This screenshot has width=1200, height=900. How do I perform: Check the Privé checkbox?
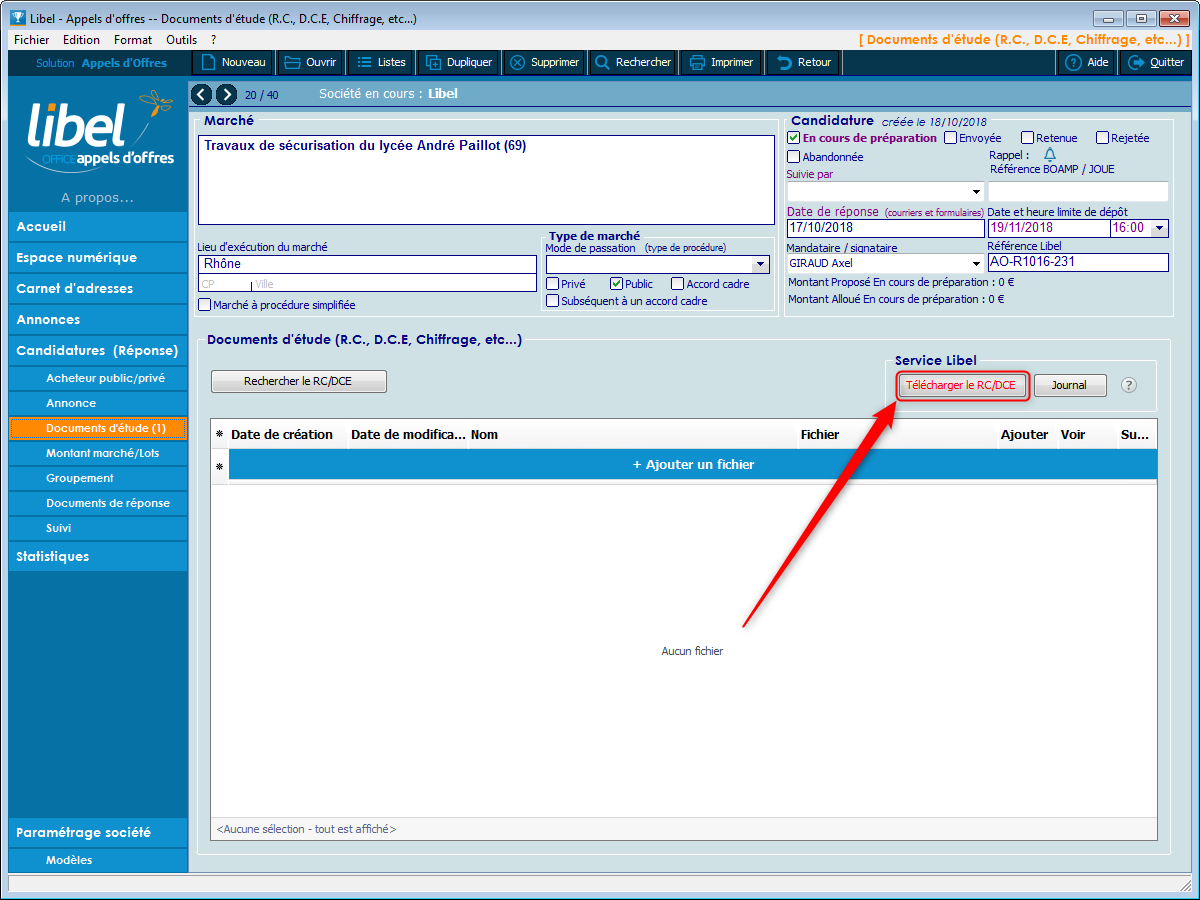coord(553,284)
